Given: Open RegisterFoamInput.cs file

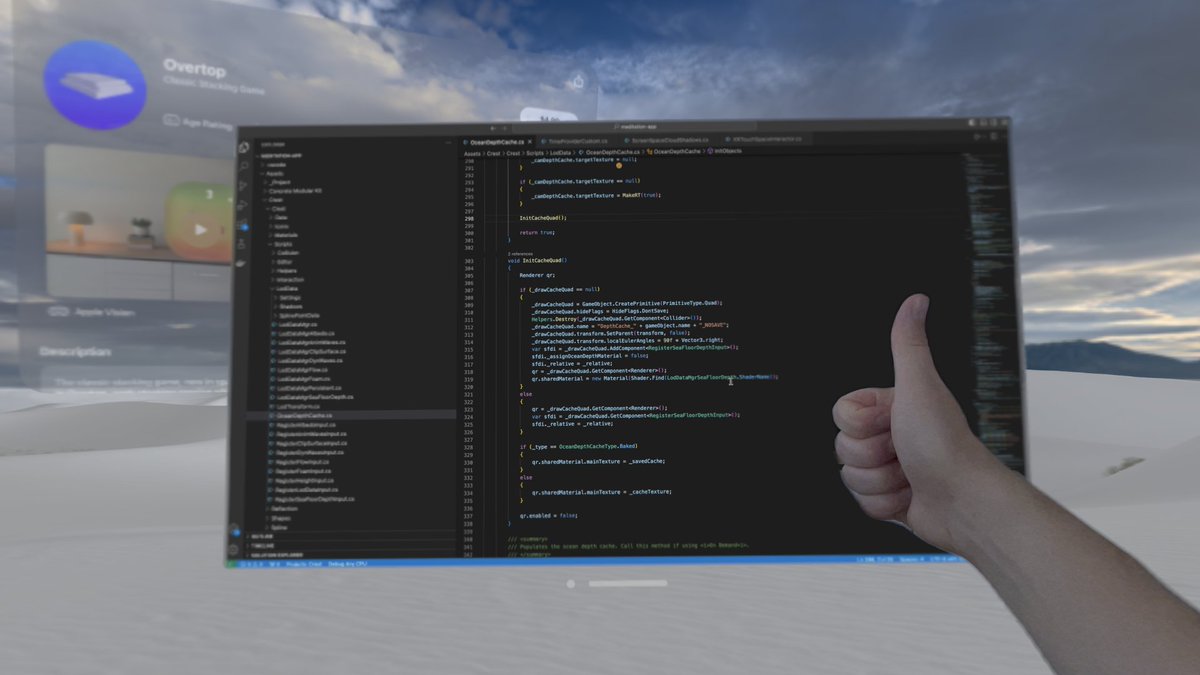Looking at the screenshot, I should [x=302, y=471].
